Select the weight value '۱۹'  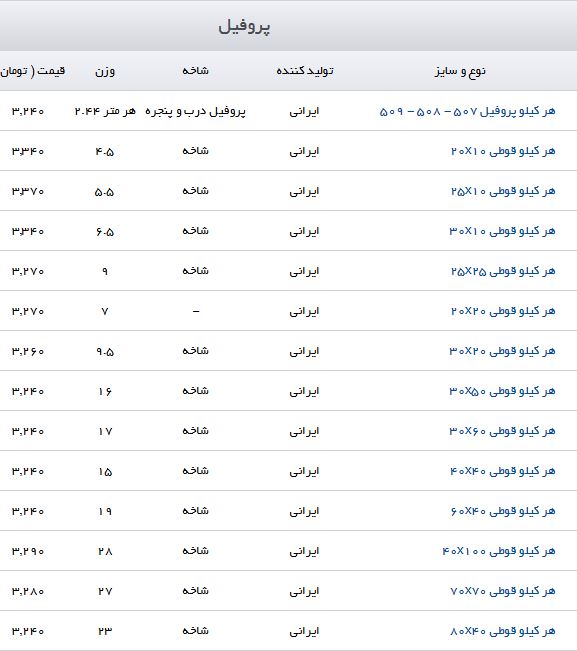click(105, 512)
